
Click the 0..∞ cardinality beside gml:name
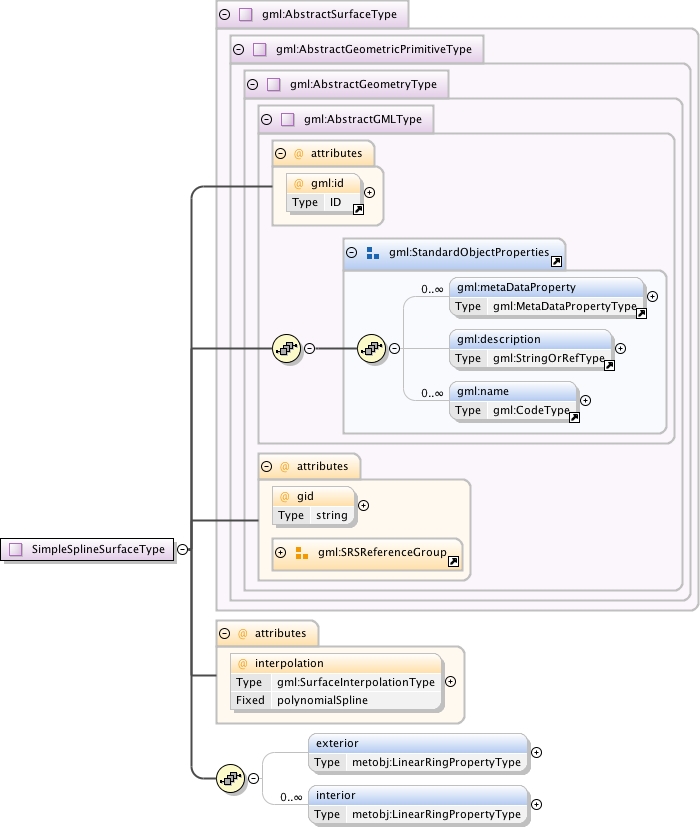[432, 393]
